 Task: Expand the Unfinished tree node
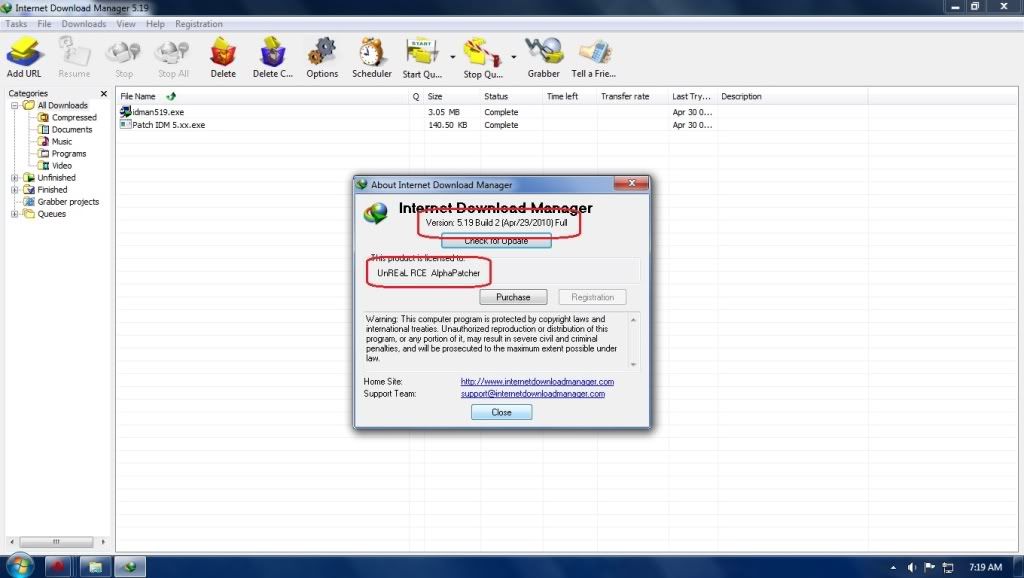coord(14,178)
